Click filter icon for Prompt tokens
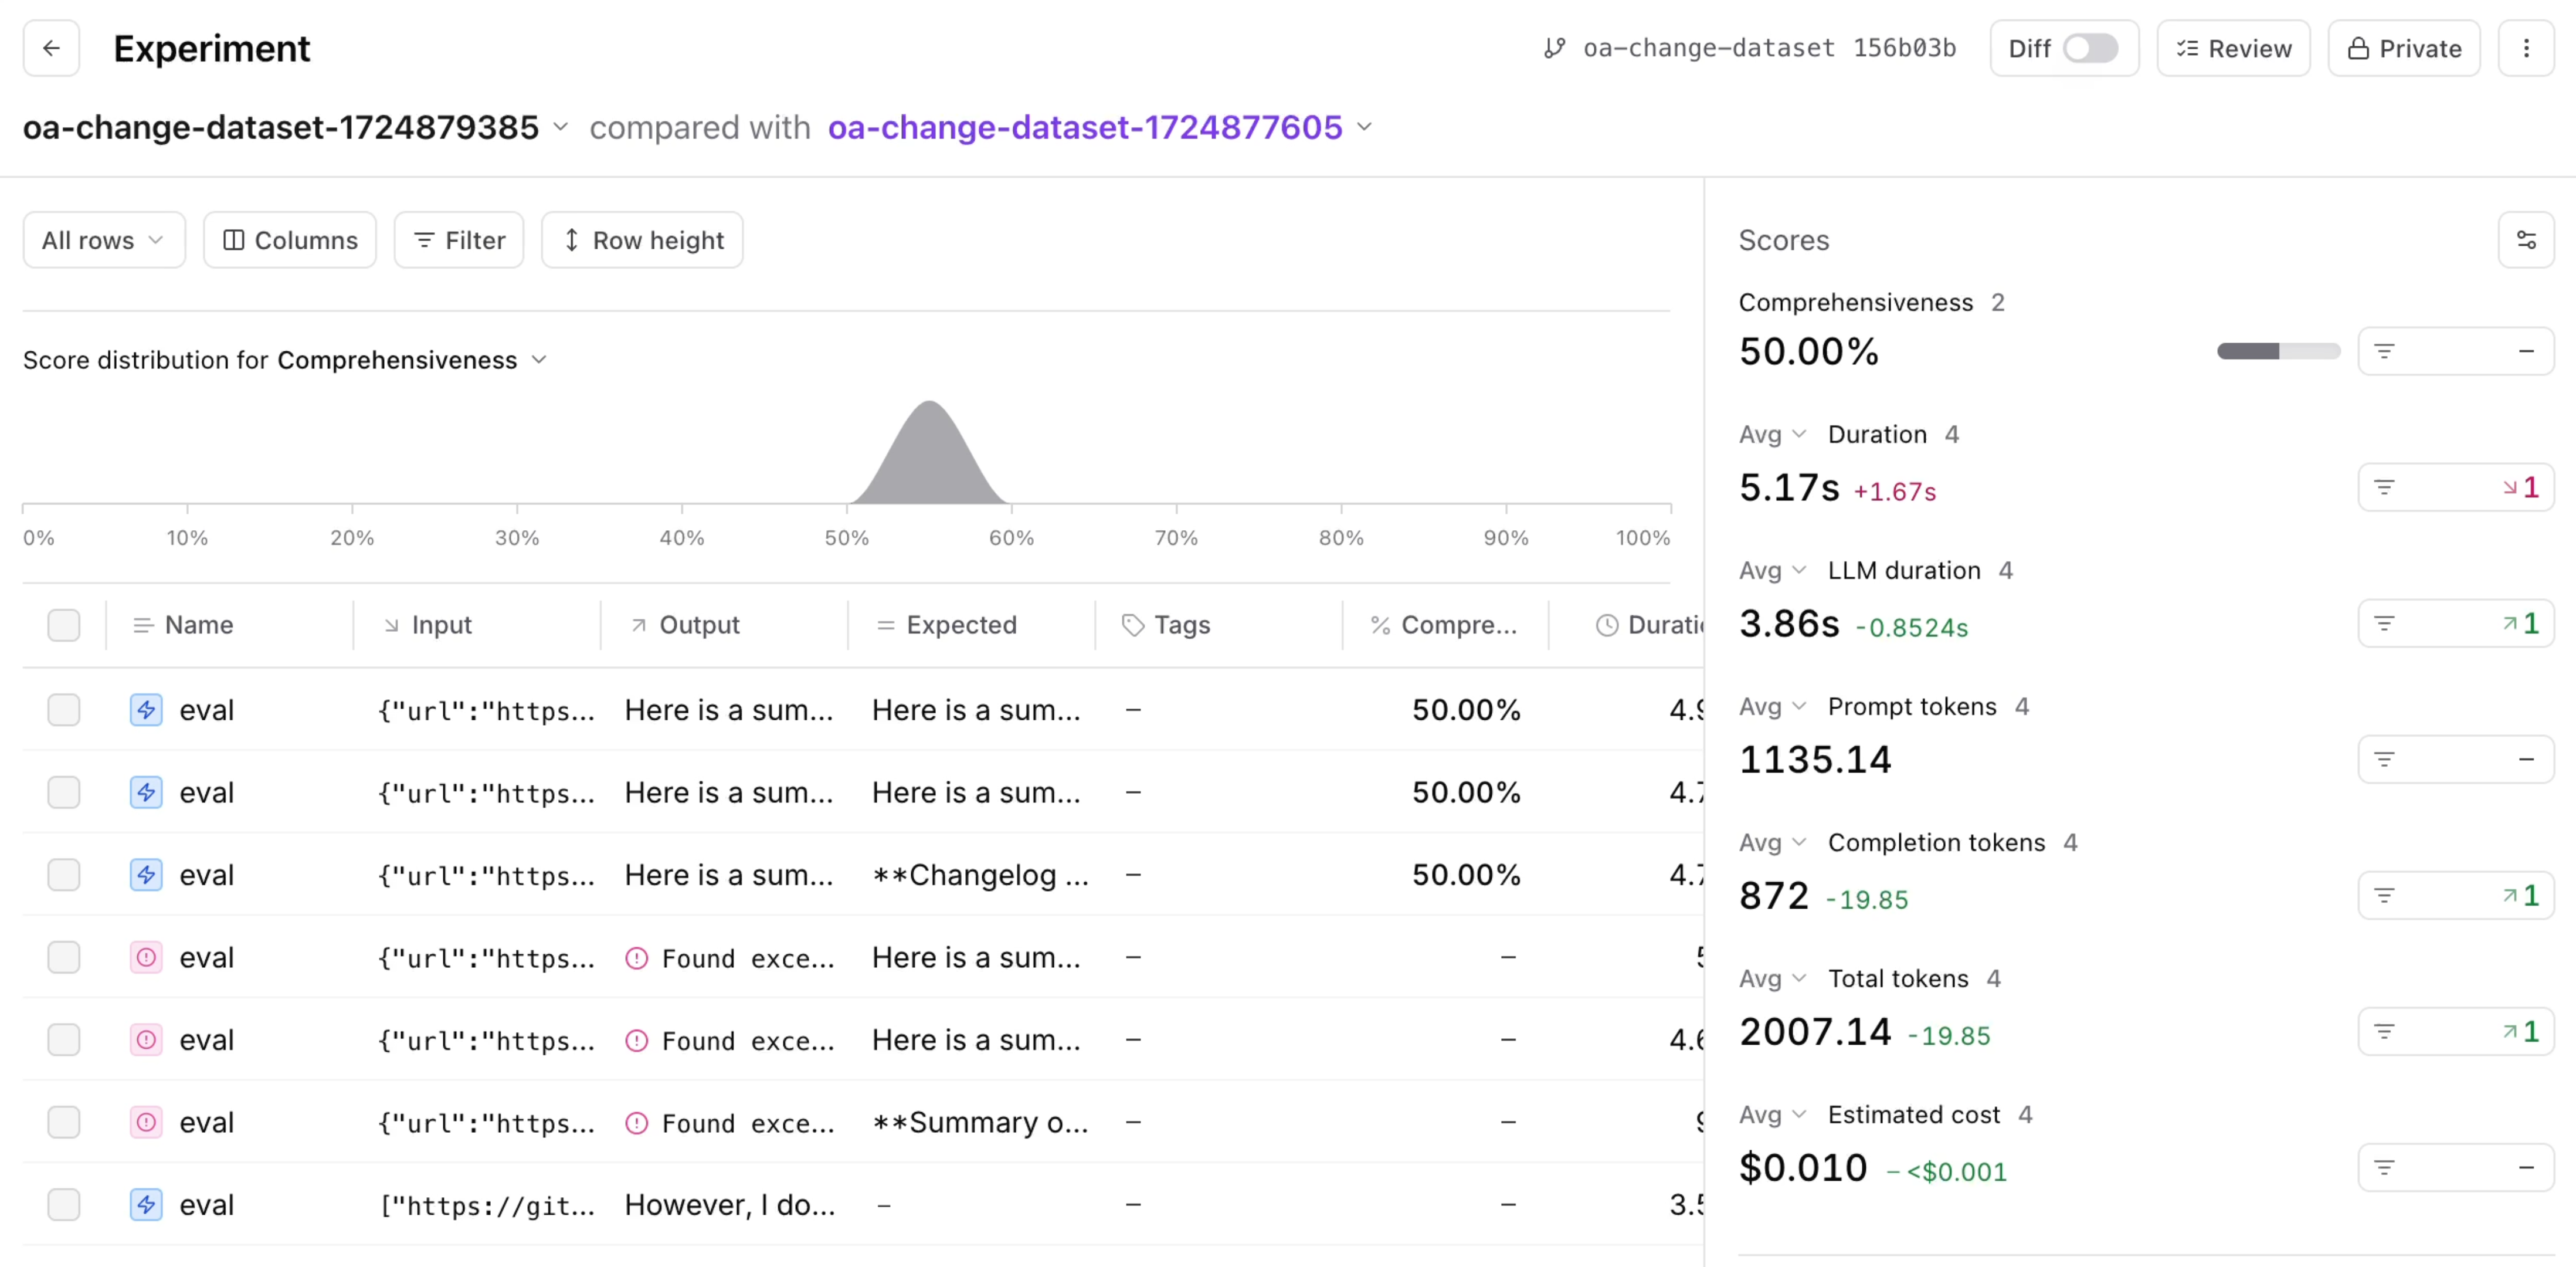The image size is (2576, 1267). (2384, 759)
